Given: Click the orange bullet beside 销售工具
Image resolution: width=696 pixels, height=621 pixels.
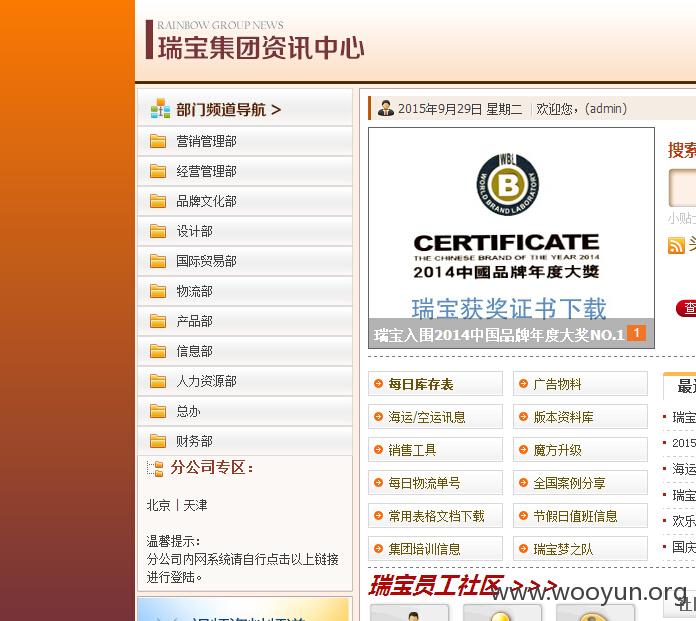Looking at the screenshot, I should pyautogui.click(x=378, y=450).
